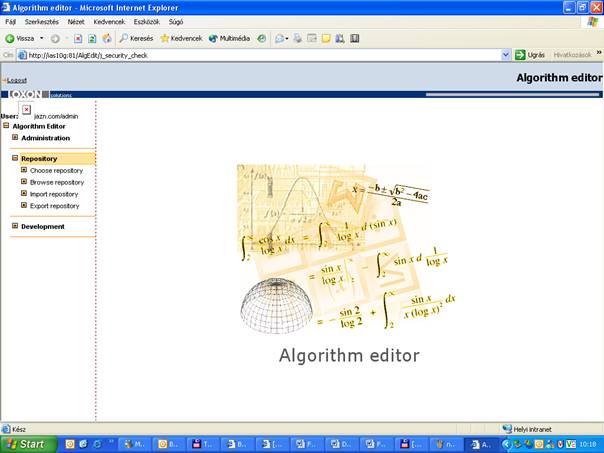Image resolution: width=604 pixels, height=453 pixels.
Task: Expand the Hivatkozások links toolbar chevron
Action: tap(599, 52)
